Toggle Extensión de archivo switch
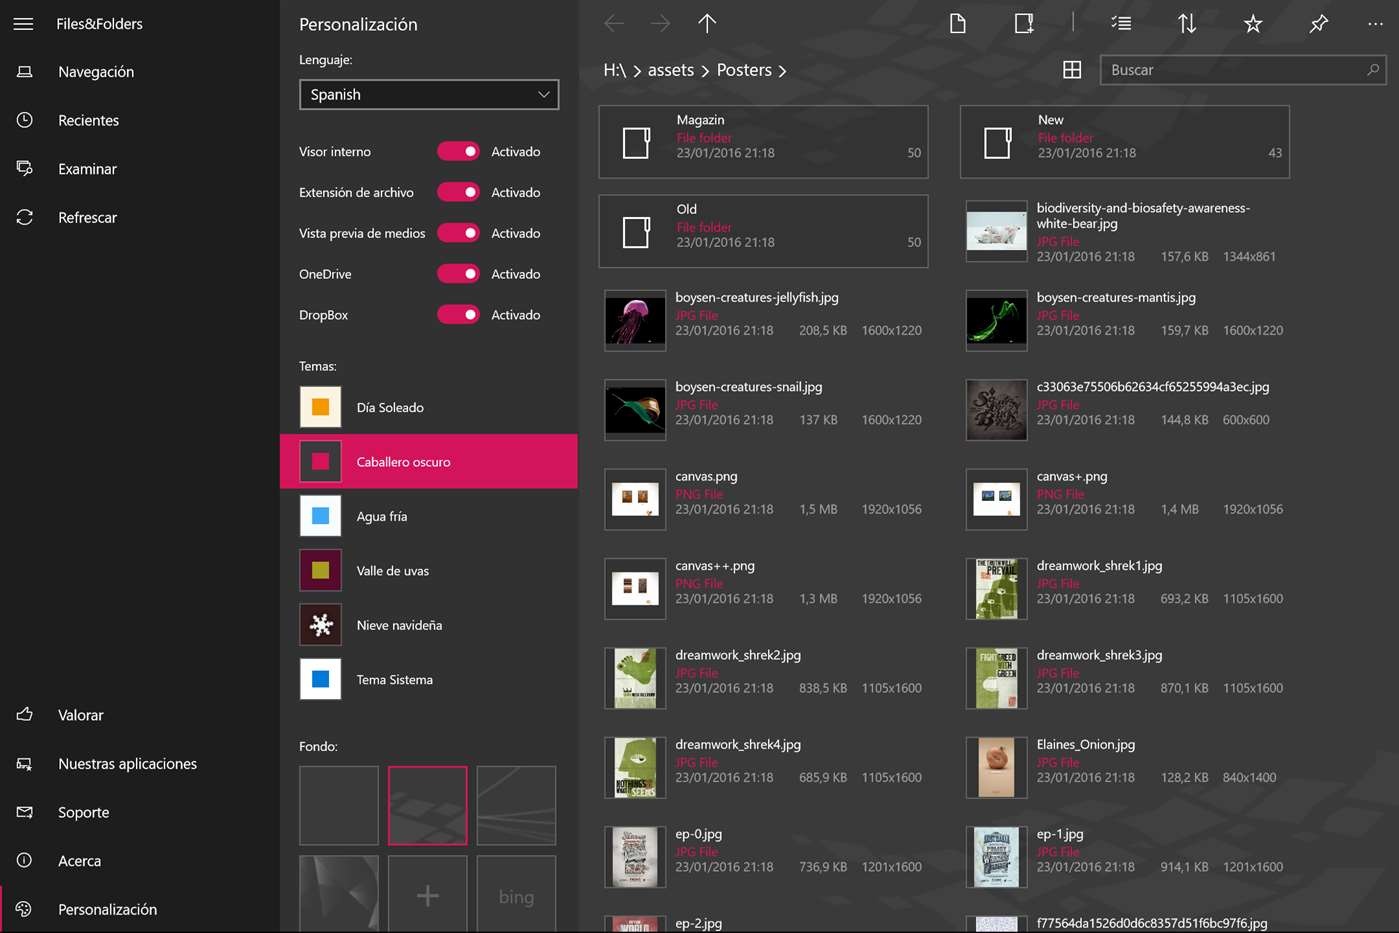Image resolution: width=1399 pixels, height=933 pixels. pyautogui.click(x=458, y=192)
